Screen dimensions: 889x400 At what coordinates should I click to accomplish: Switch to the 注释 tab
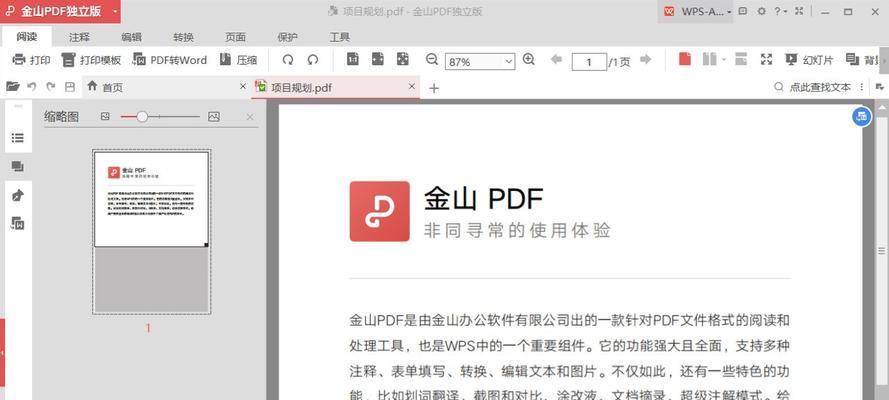(x=79, y=37)
